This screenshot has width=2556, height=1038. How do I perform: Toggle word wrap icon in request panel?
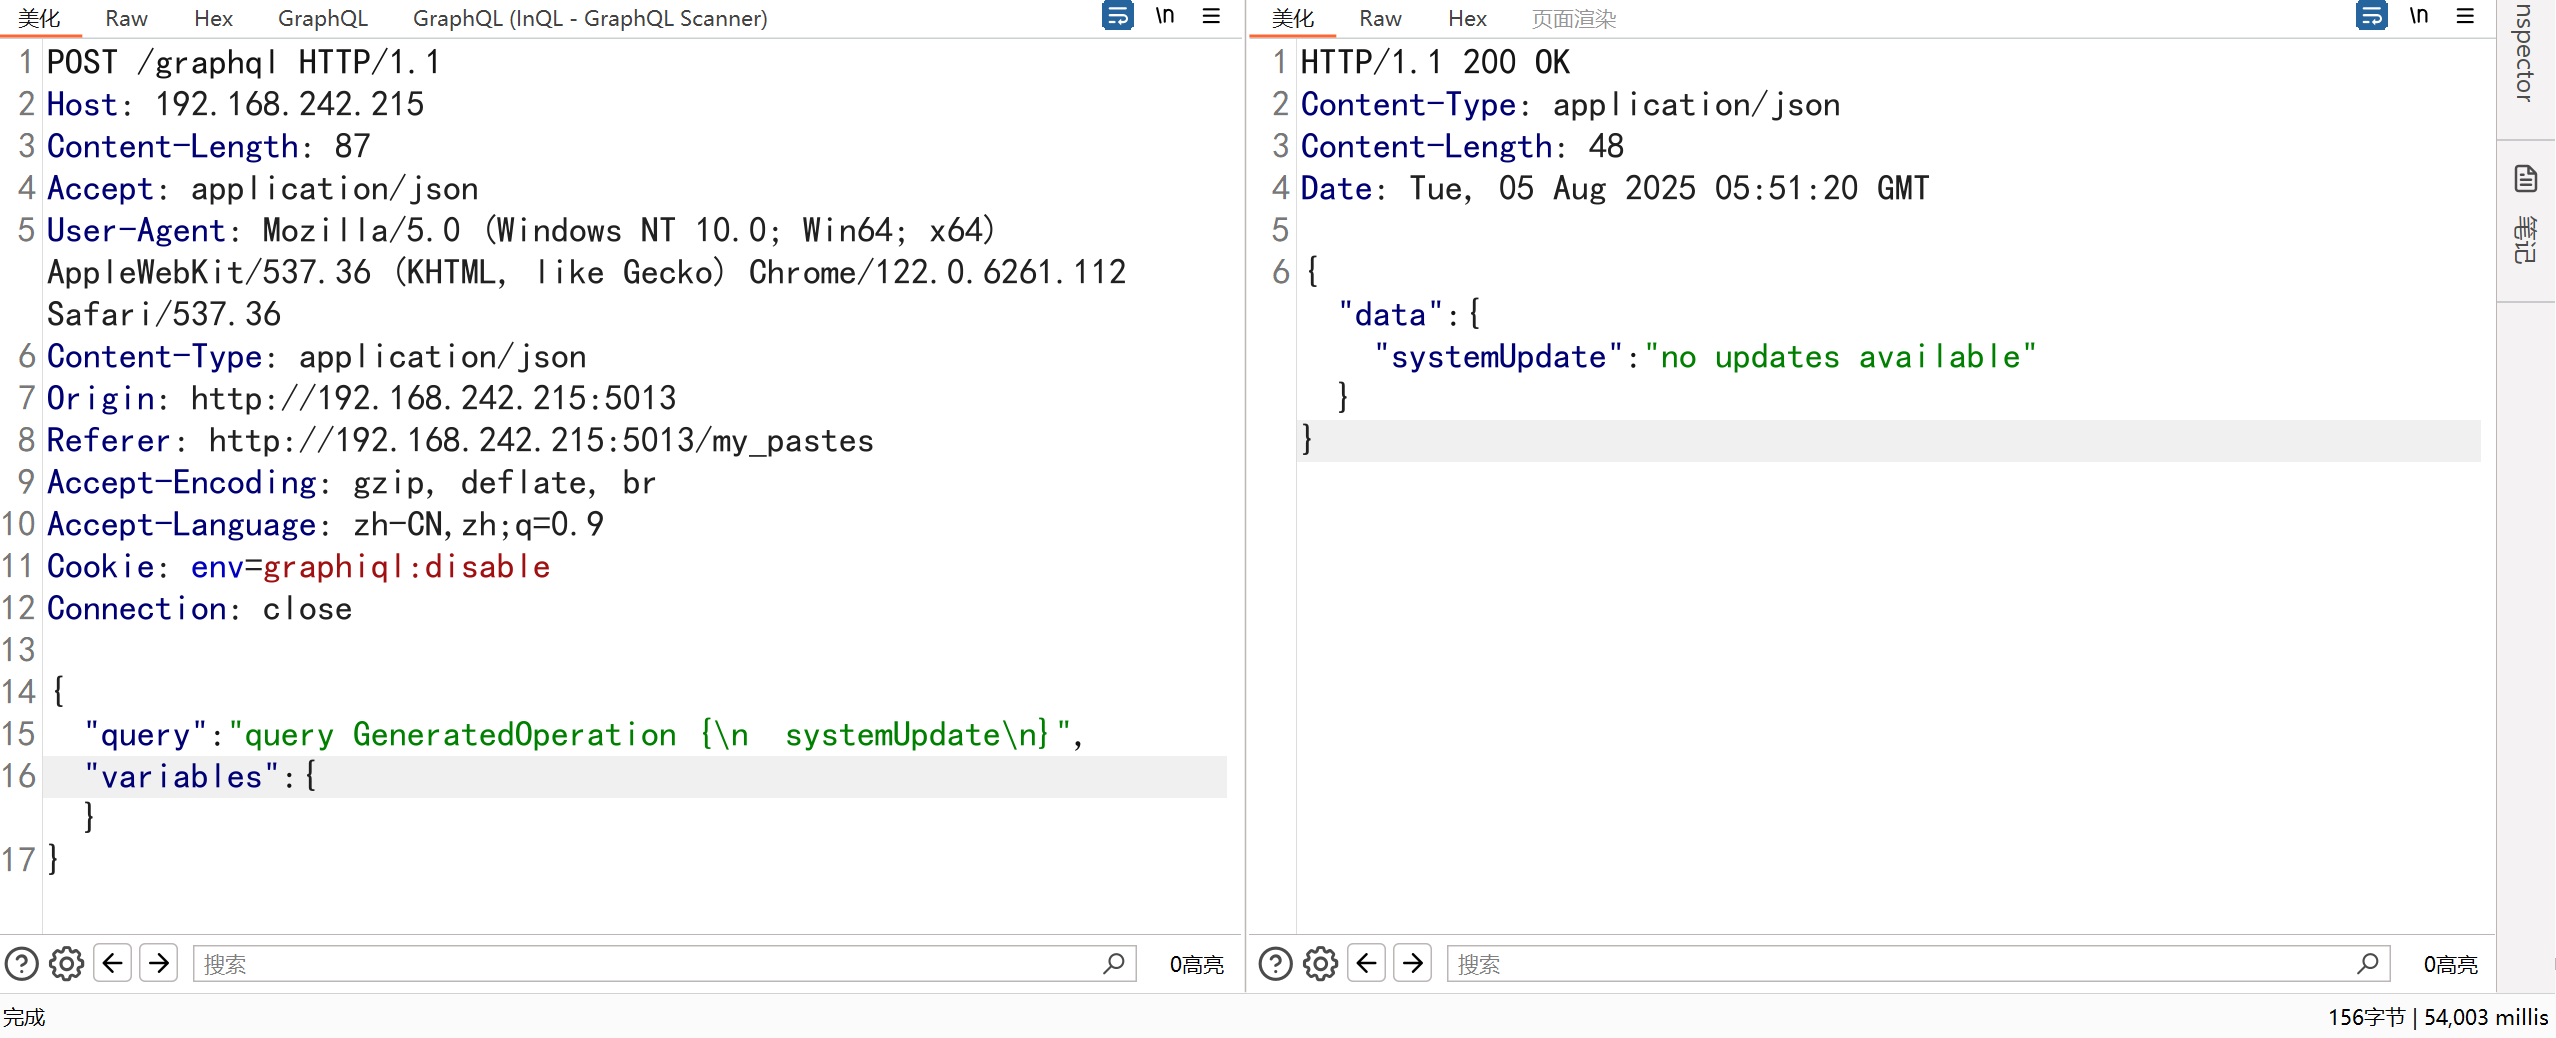click(1117, 16)
